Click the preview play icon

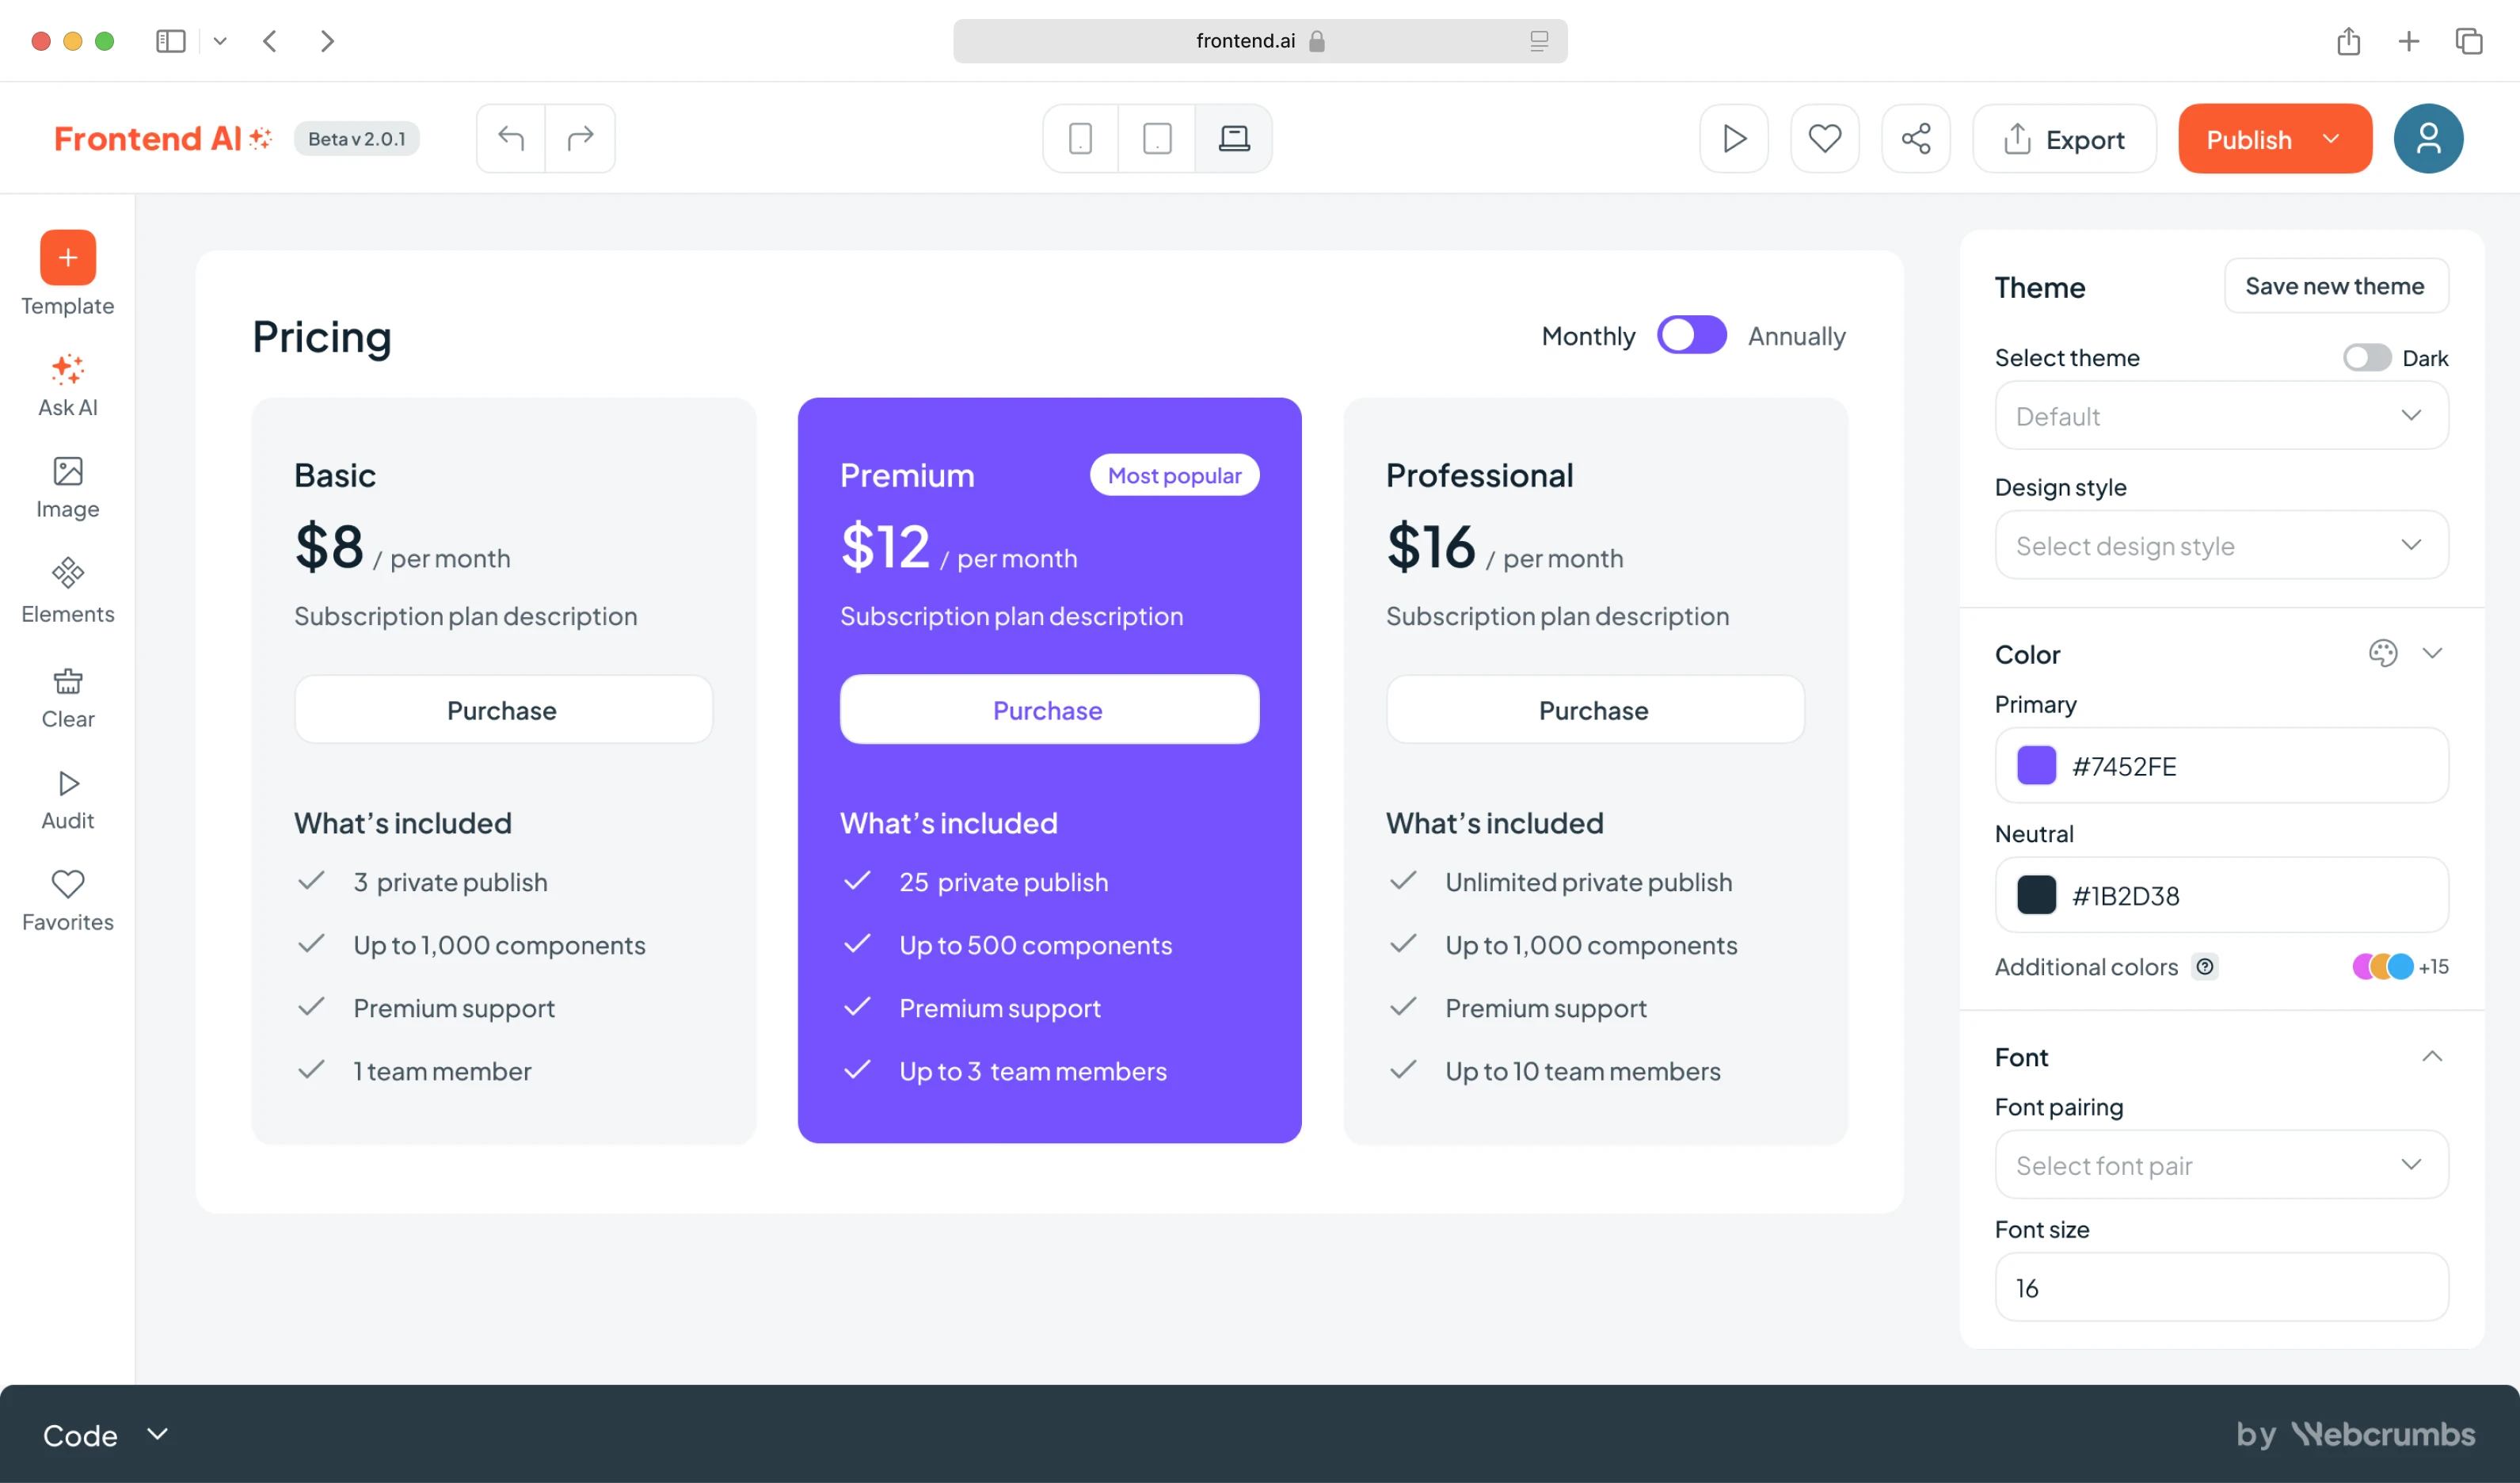(1734, 138)
